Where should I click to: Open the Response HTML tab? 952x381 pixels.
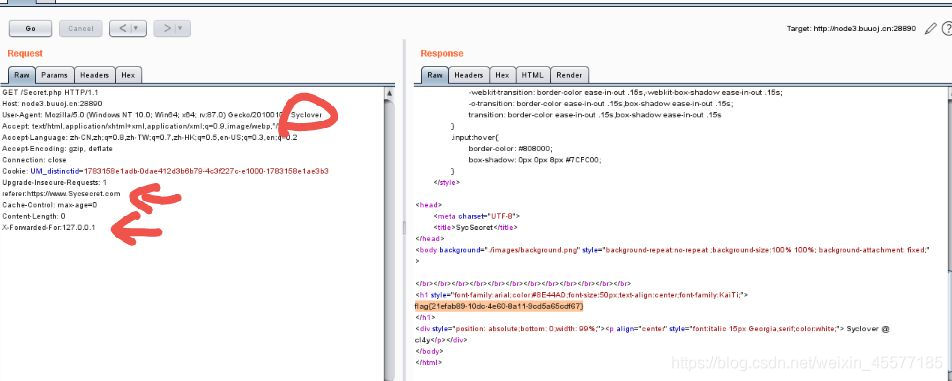click(533, 75)
